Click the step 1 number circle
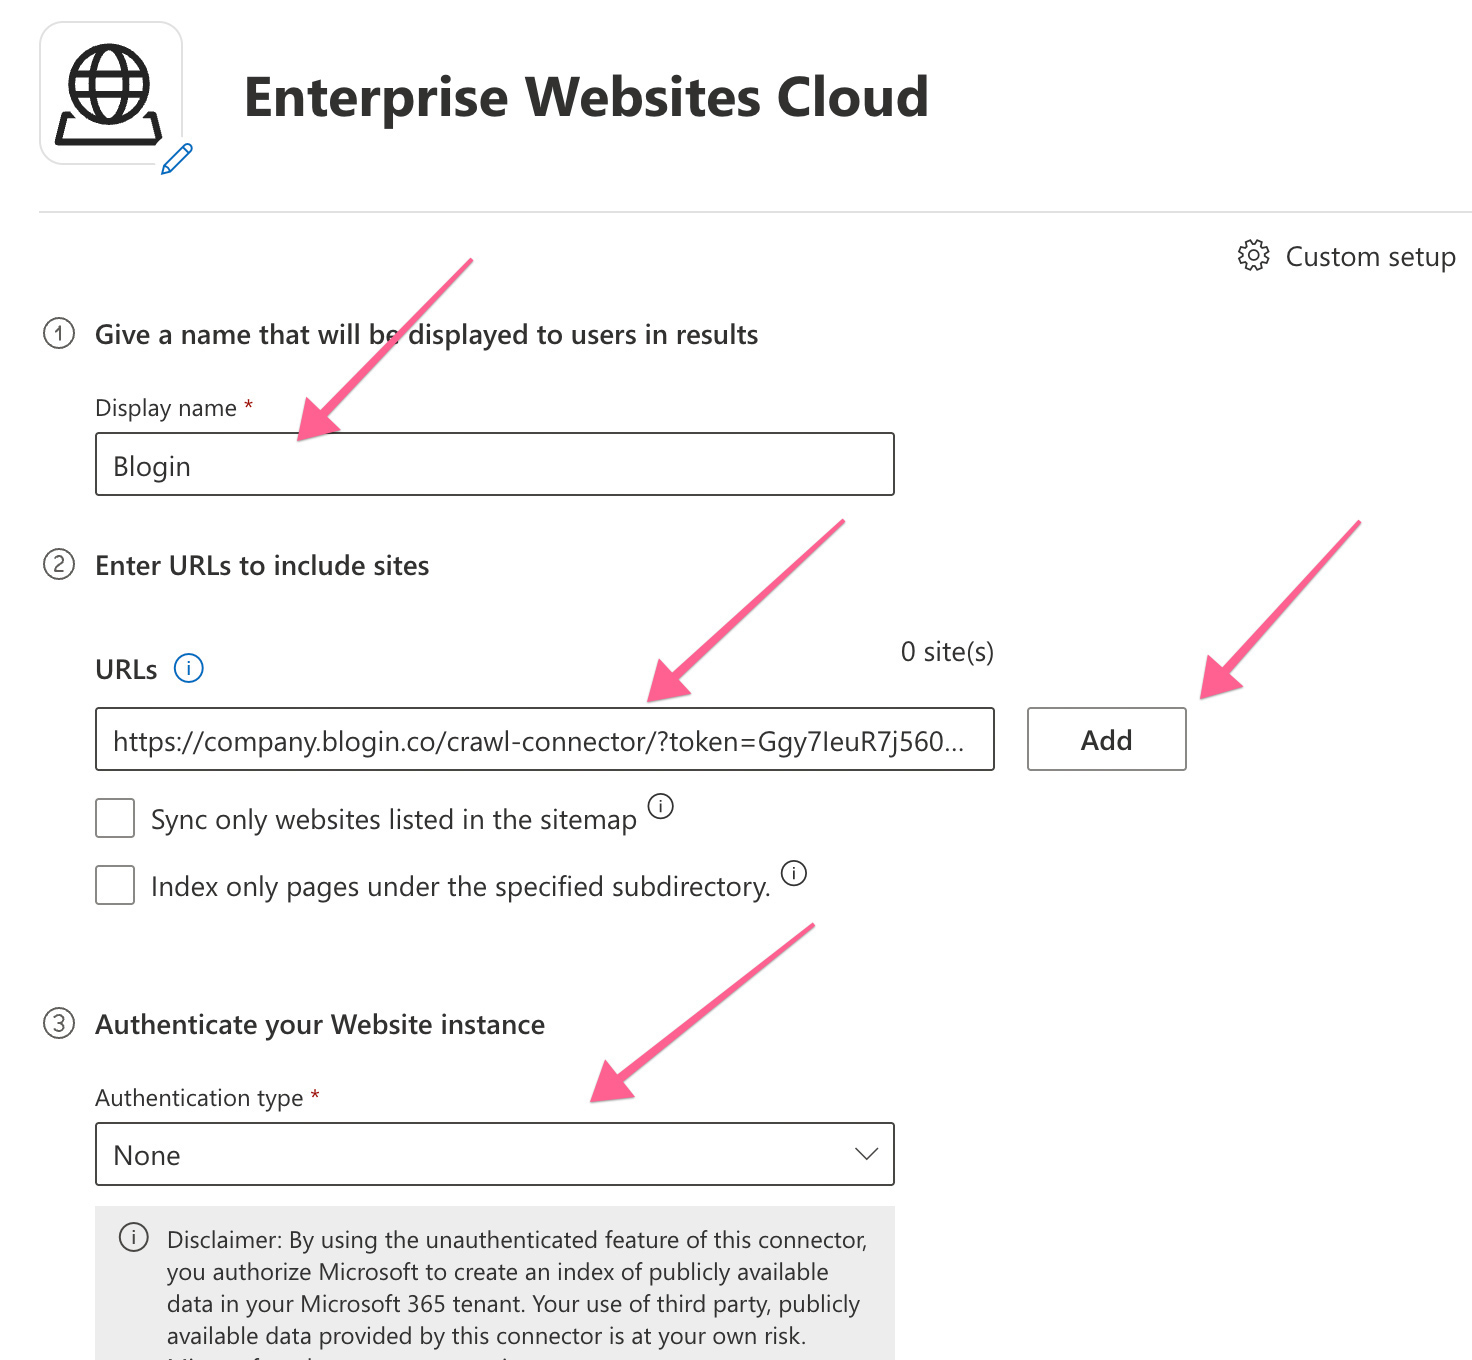Image resolution: width=1472 pixels, height=1360 pixels. click(x=59, y=333)
